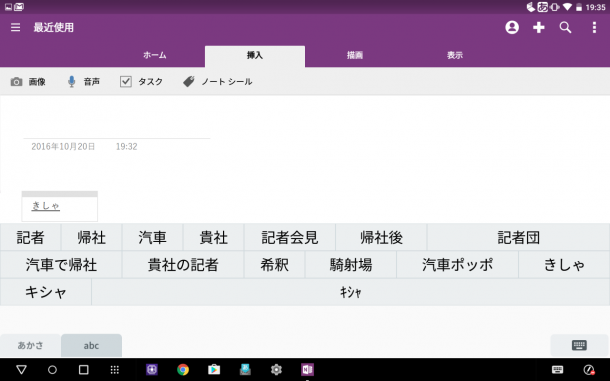This screenshot has width=610, height=381.
Task: Open search with the magnifier icon
Action: pos(565,28)
